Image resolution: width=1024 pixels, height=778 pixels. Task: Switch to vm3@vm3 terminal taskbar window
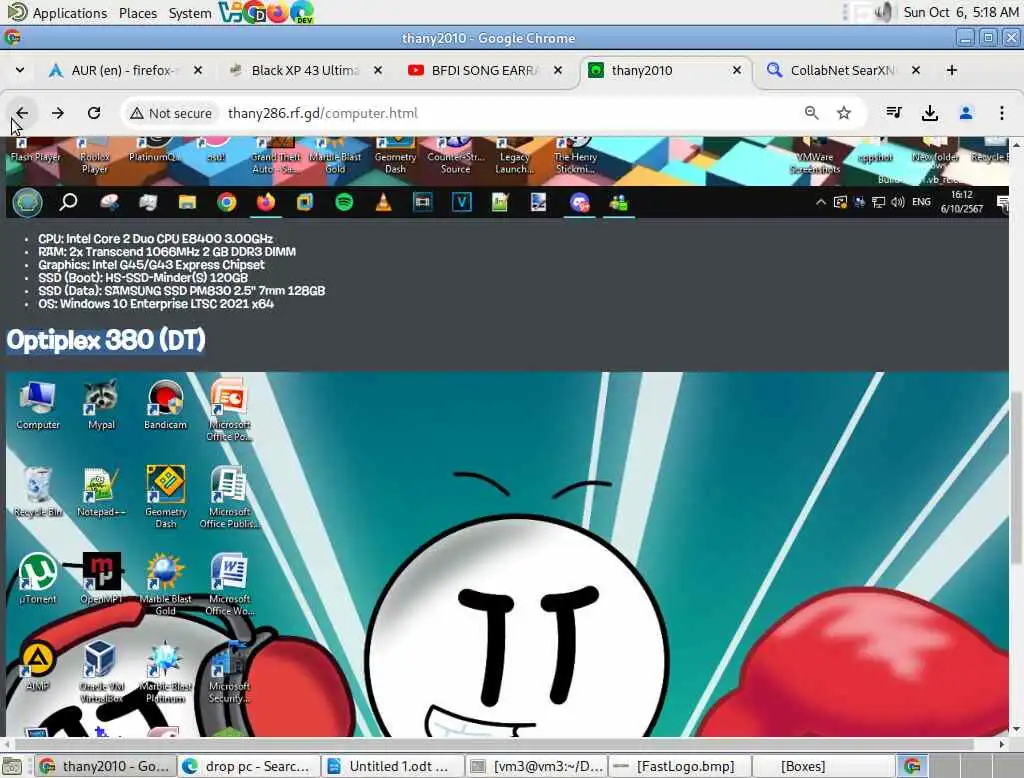(x=536, y=766)
